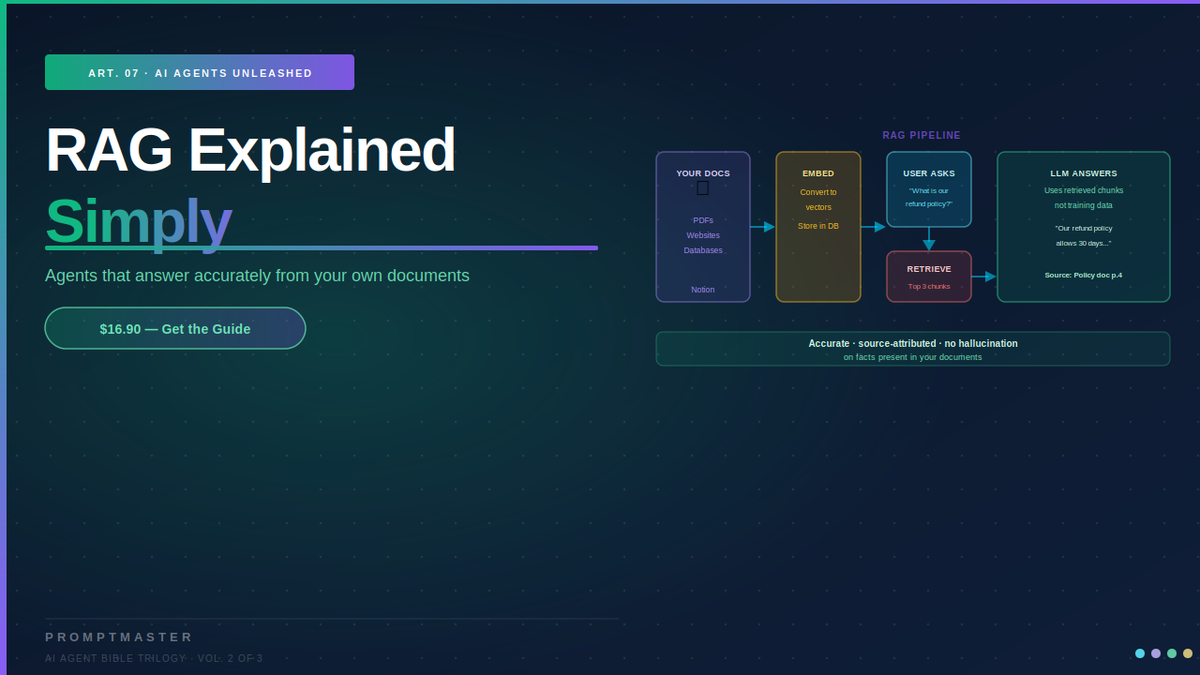
Task: Click the cyan dot in the bottom corner
Action: 1140,653
